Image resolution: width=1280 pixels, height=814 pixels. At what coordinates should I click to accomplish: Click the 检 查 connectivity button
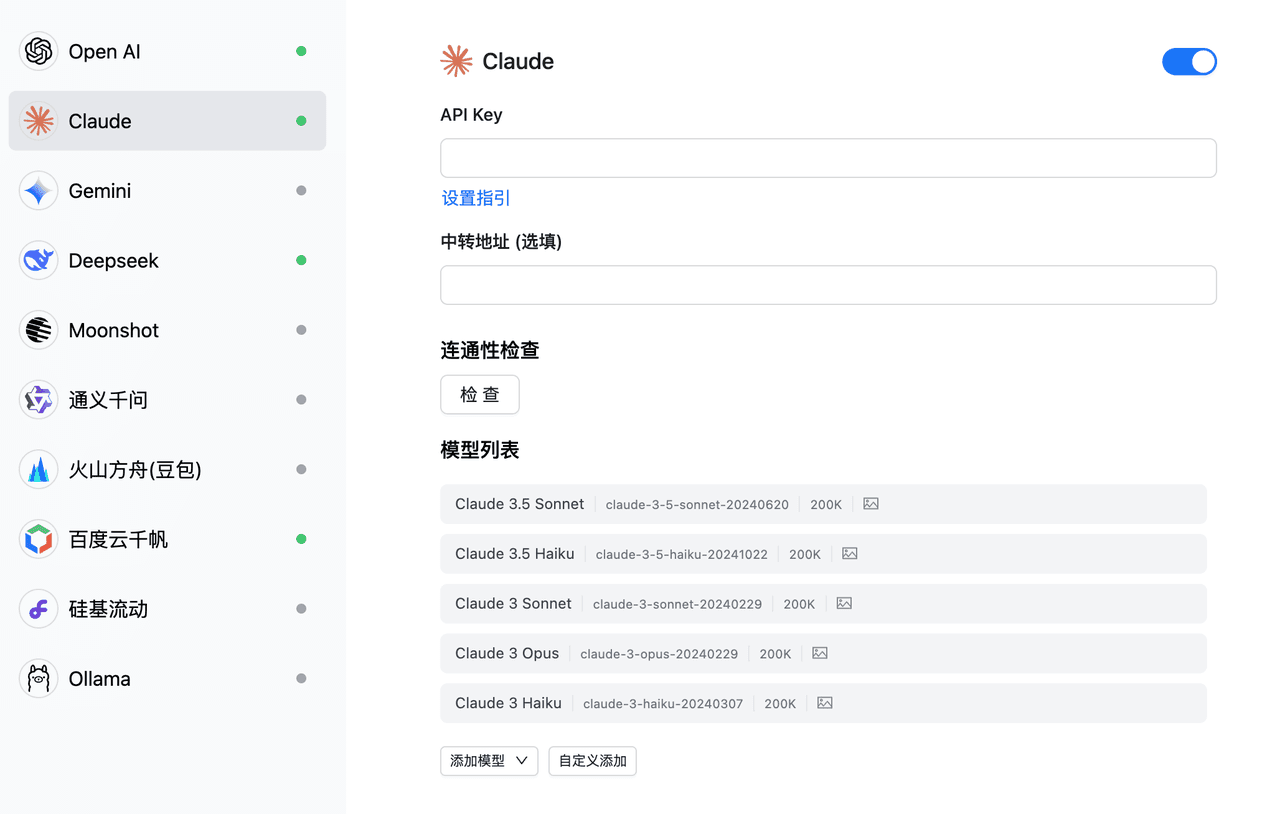pyautogui.click(x=480, y=394)
